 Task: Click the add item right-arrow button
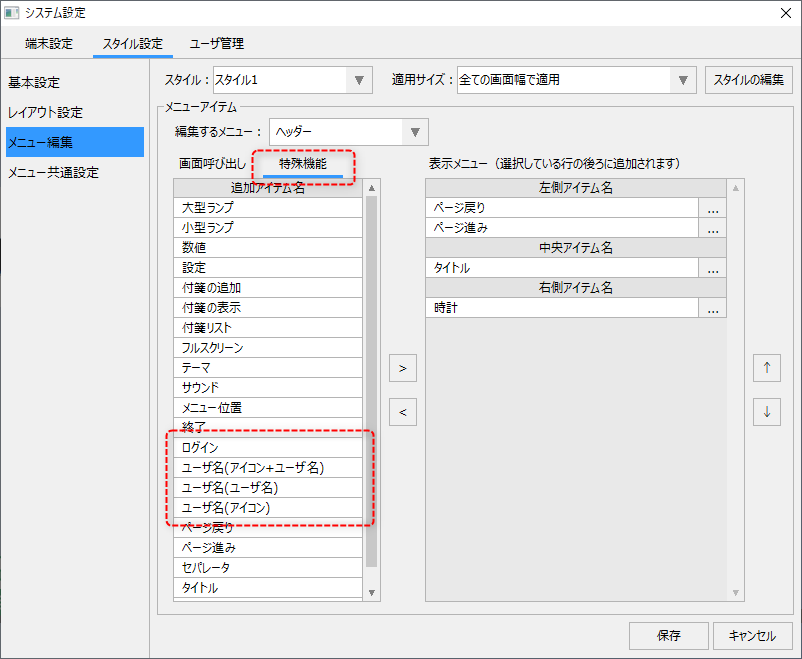(402, 368)
